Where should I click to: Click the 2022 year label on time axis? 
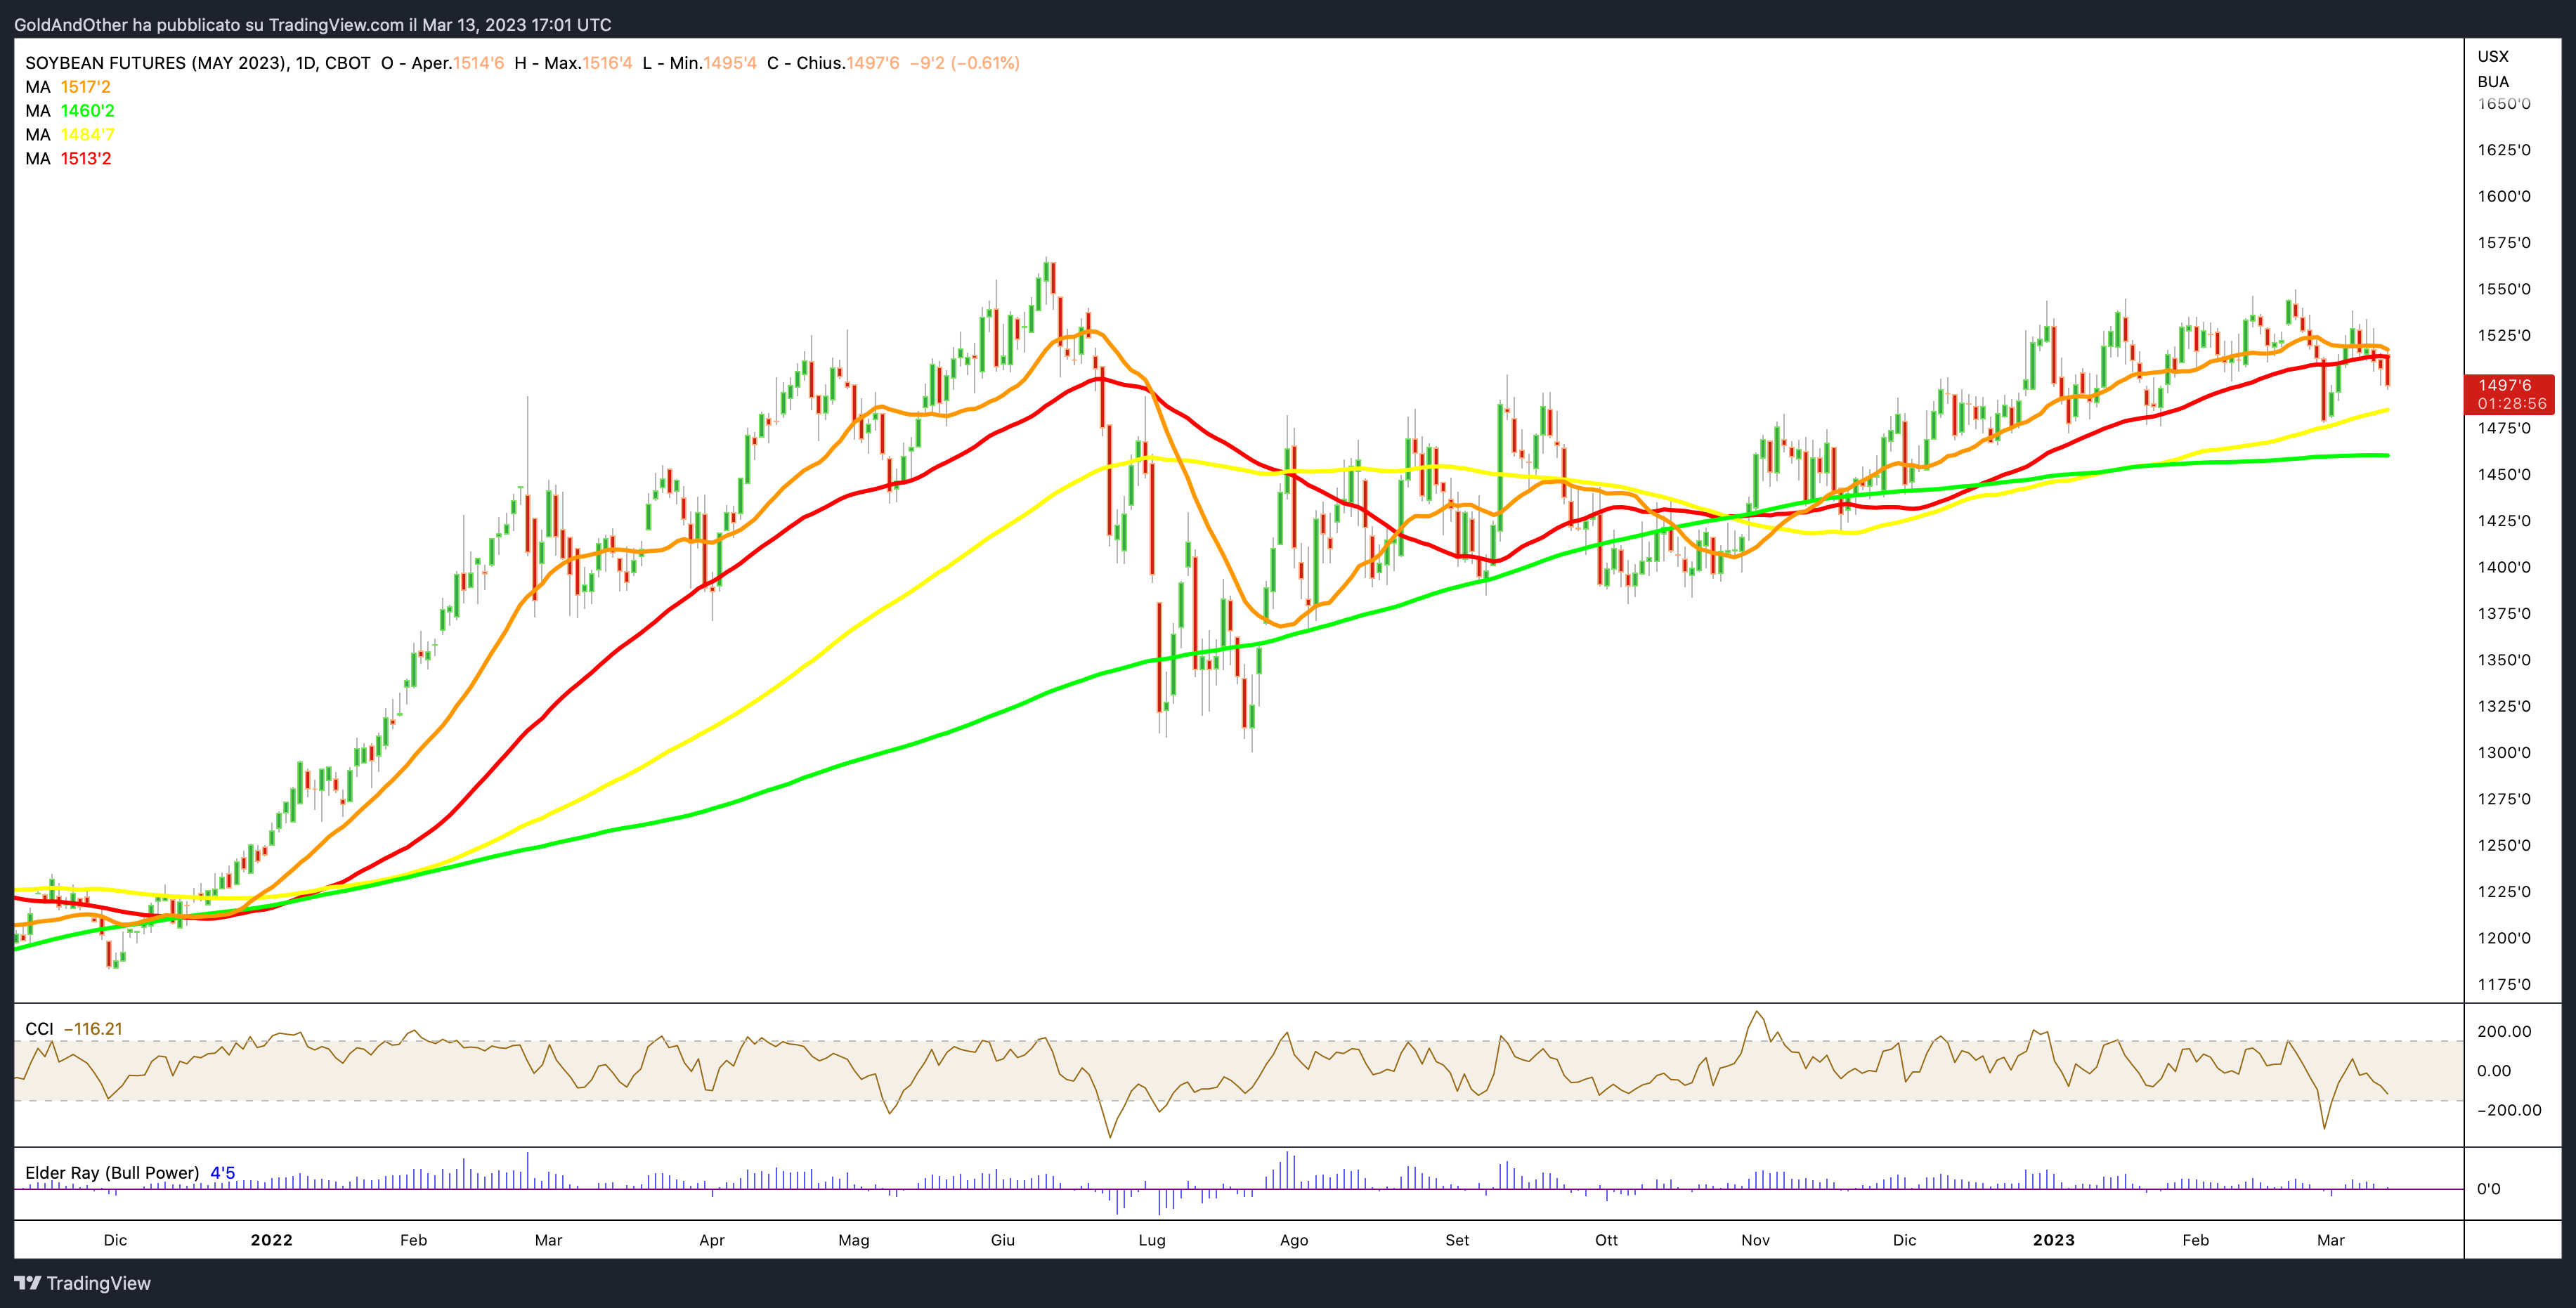(x=271, y=1240)
